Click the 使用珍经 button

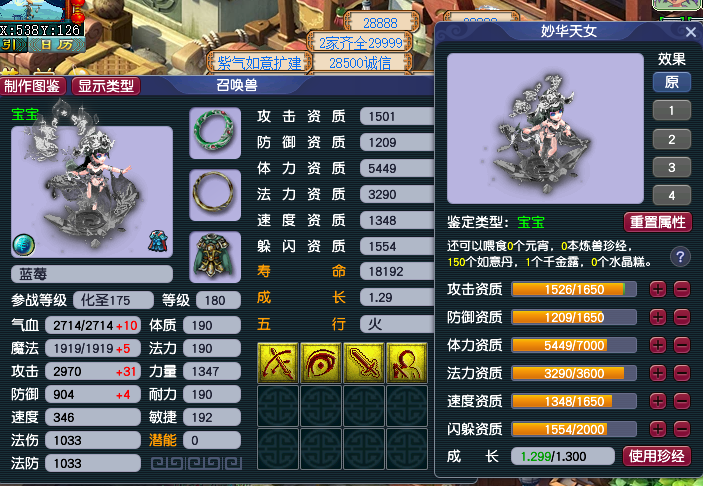[656, 456]
